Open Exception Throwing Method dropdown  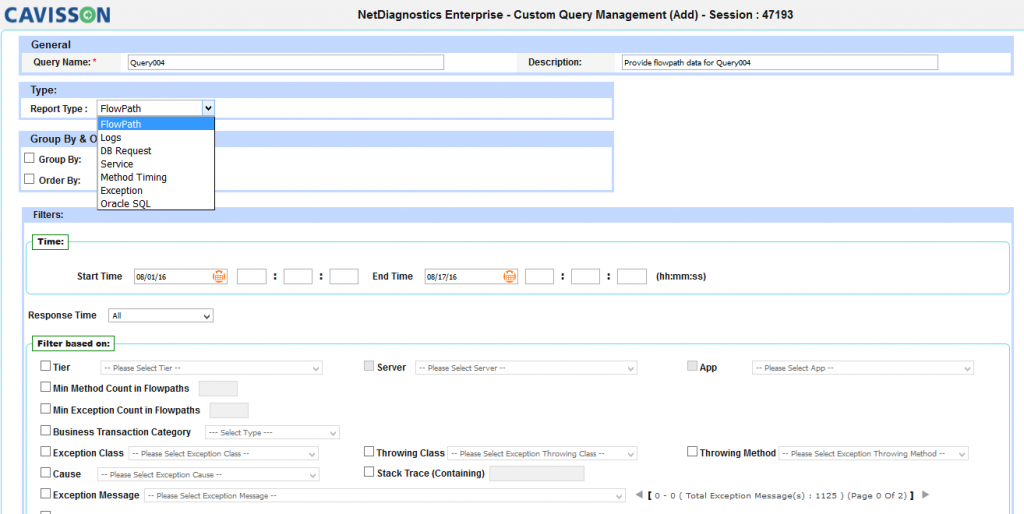[873, 453]
